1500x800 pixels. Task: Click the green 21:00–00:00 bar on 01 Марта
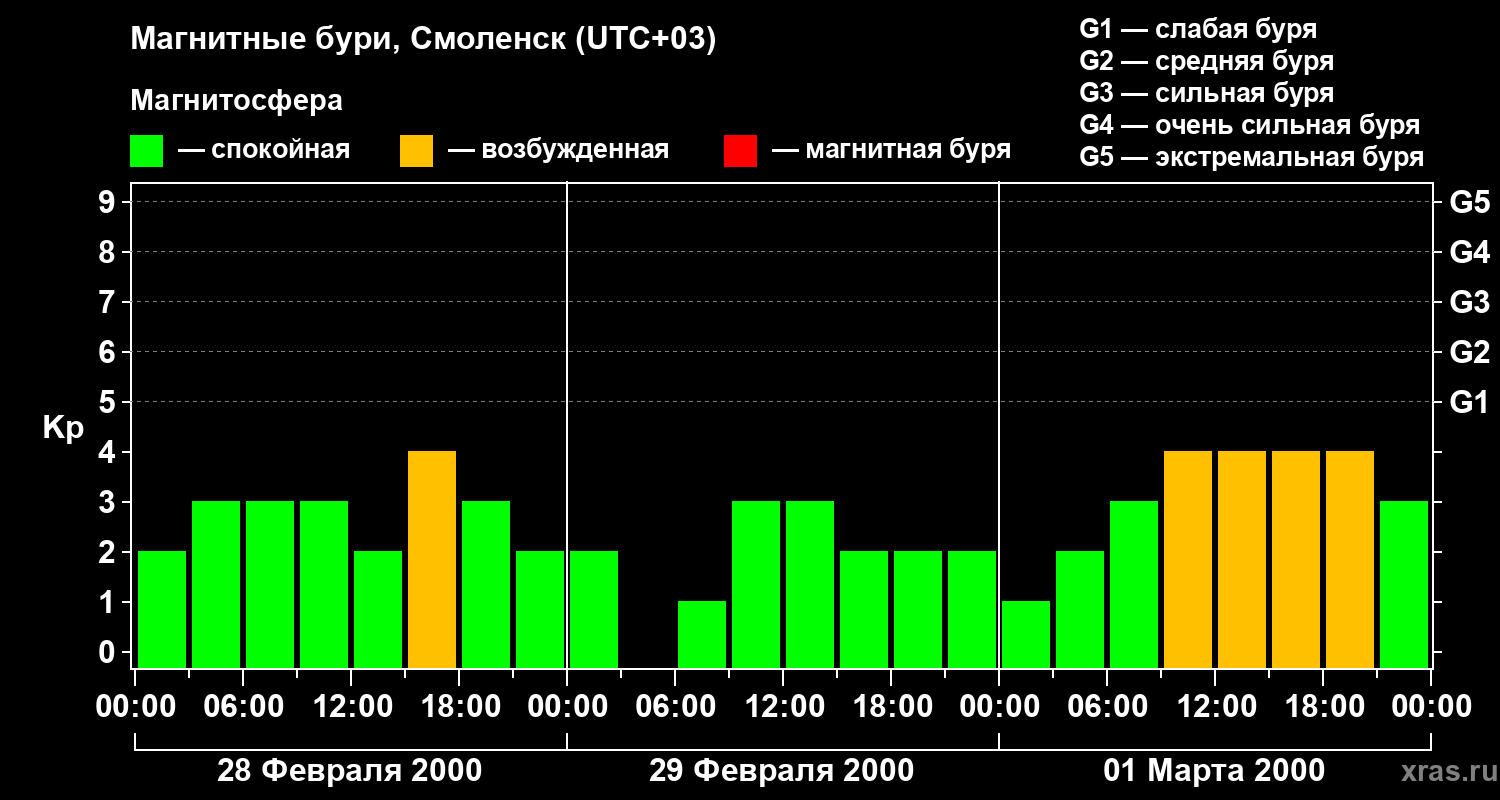click(x=1404, y=584)
